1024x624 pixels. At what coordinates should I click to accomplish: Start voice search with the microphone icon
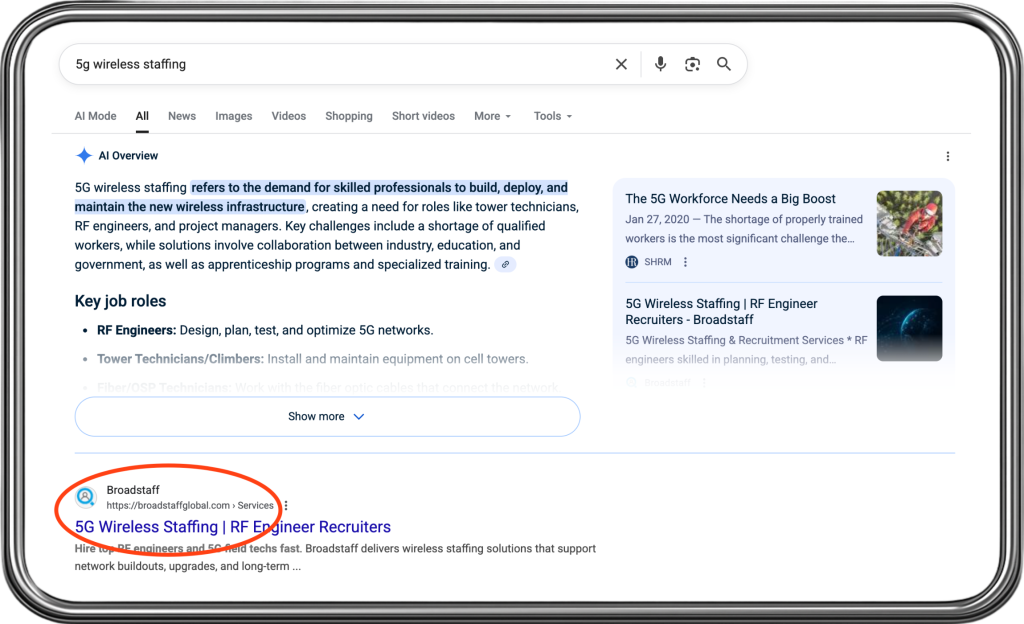pos(660,64)
